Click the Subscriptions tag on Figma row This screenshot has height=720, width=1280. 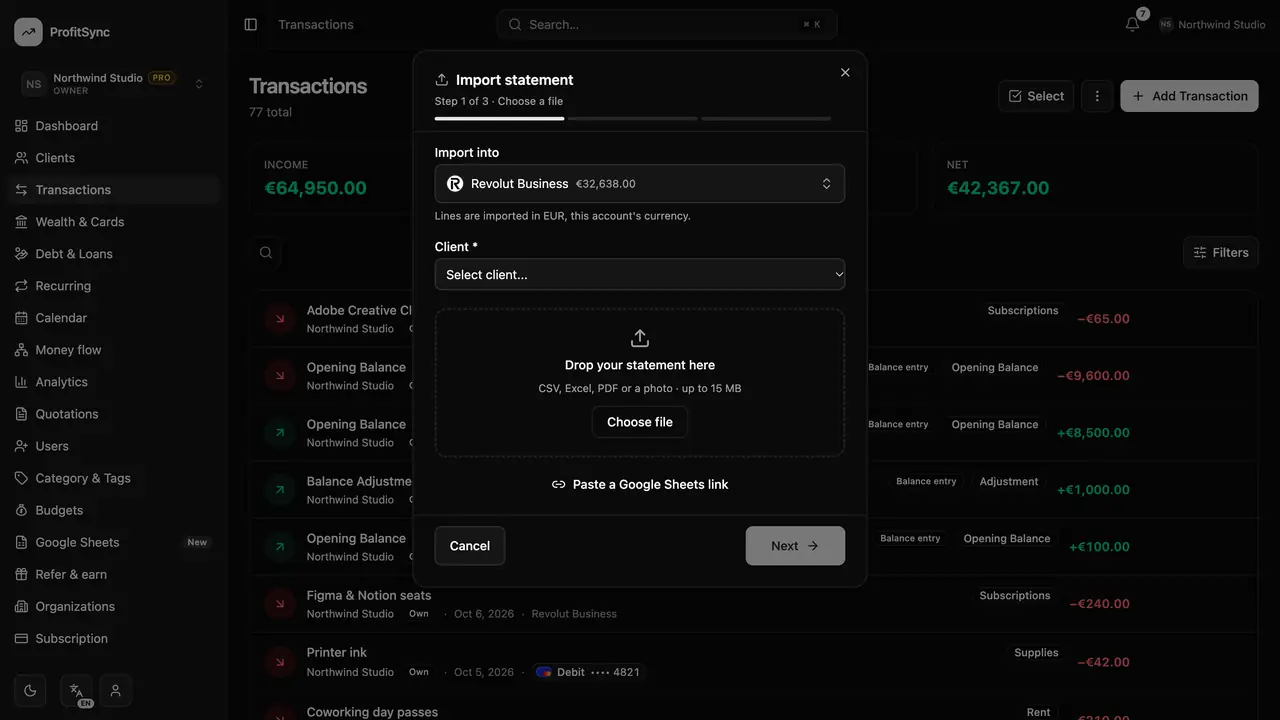pos(1015,595)
